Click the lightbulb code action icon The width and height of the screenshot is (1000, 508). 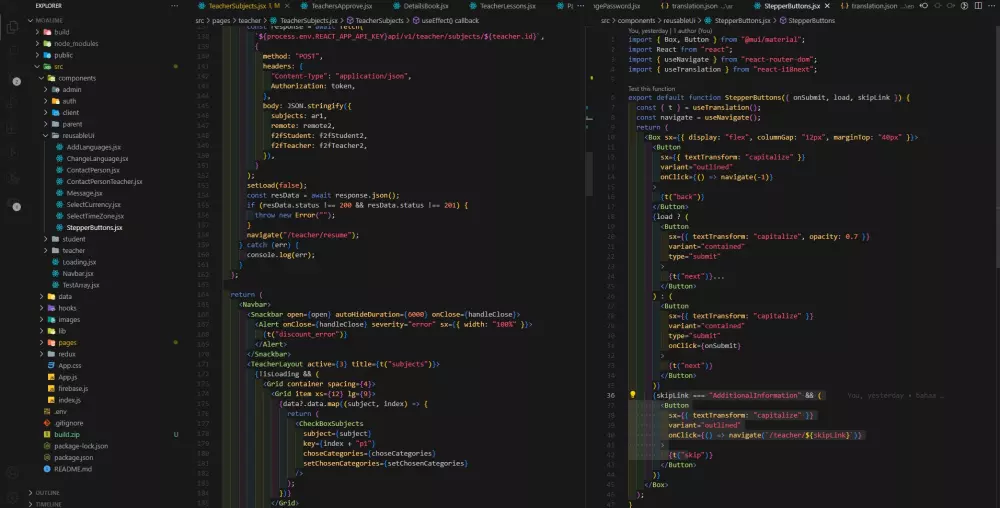click(633, 395)
